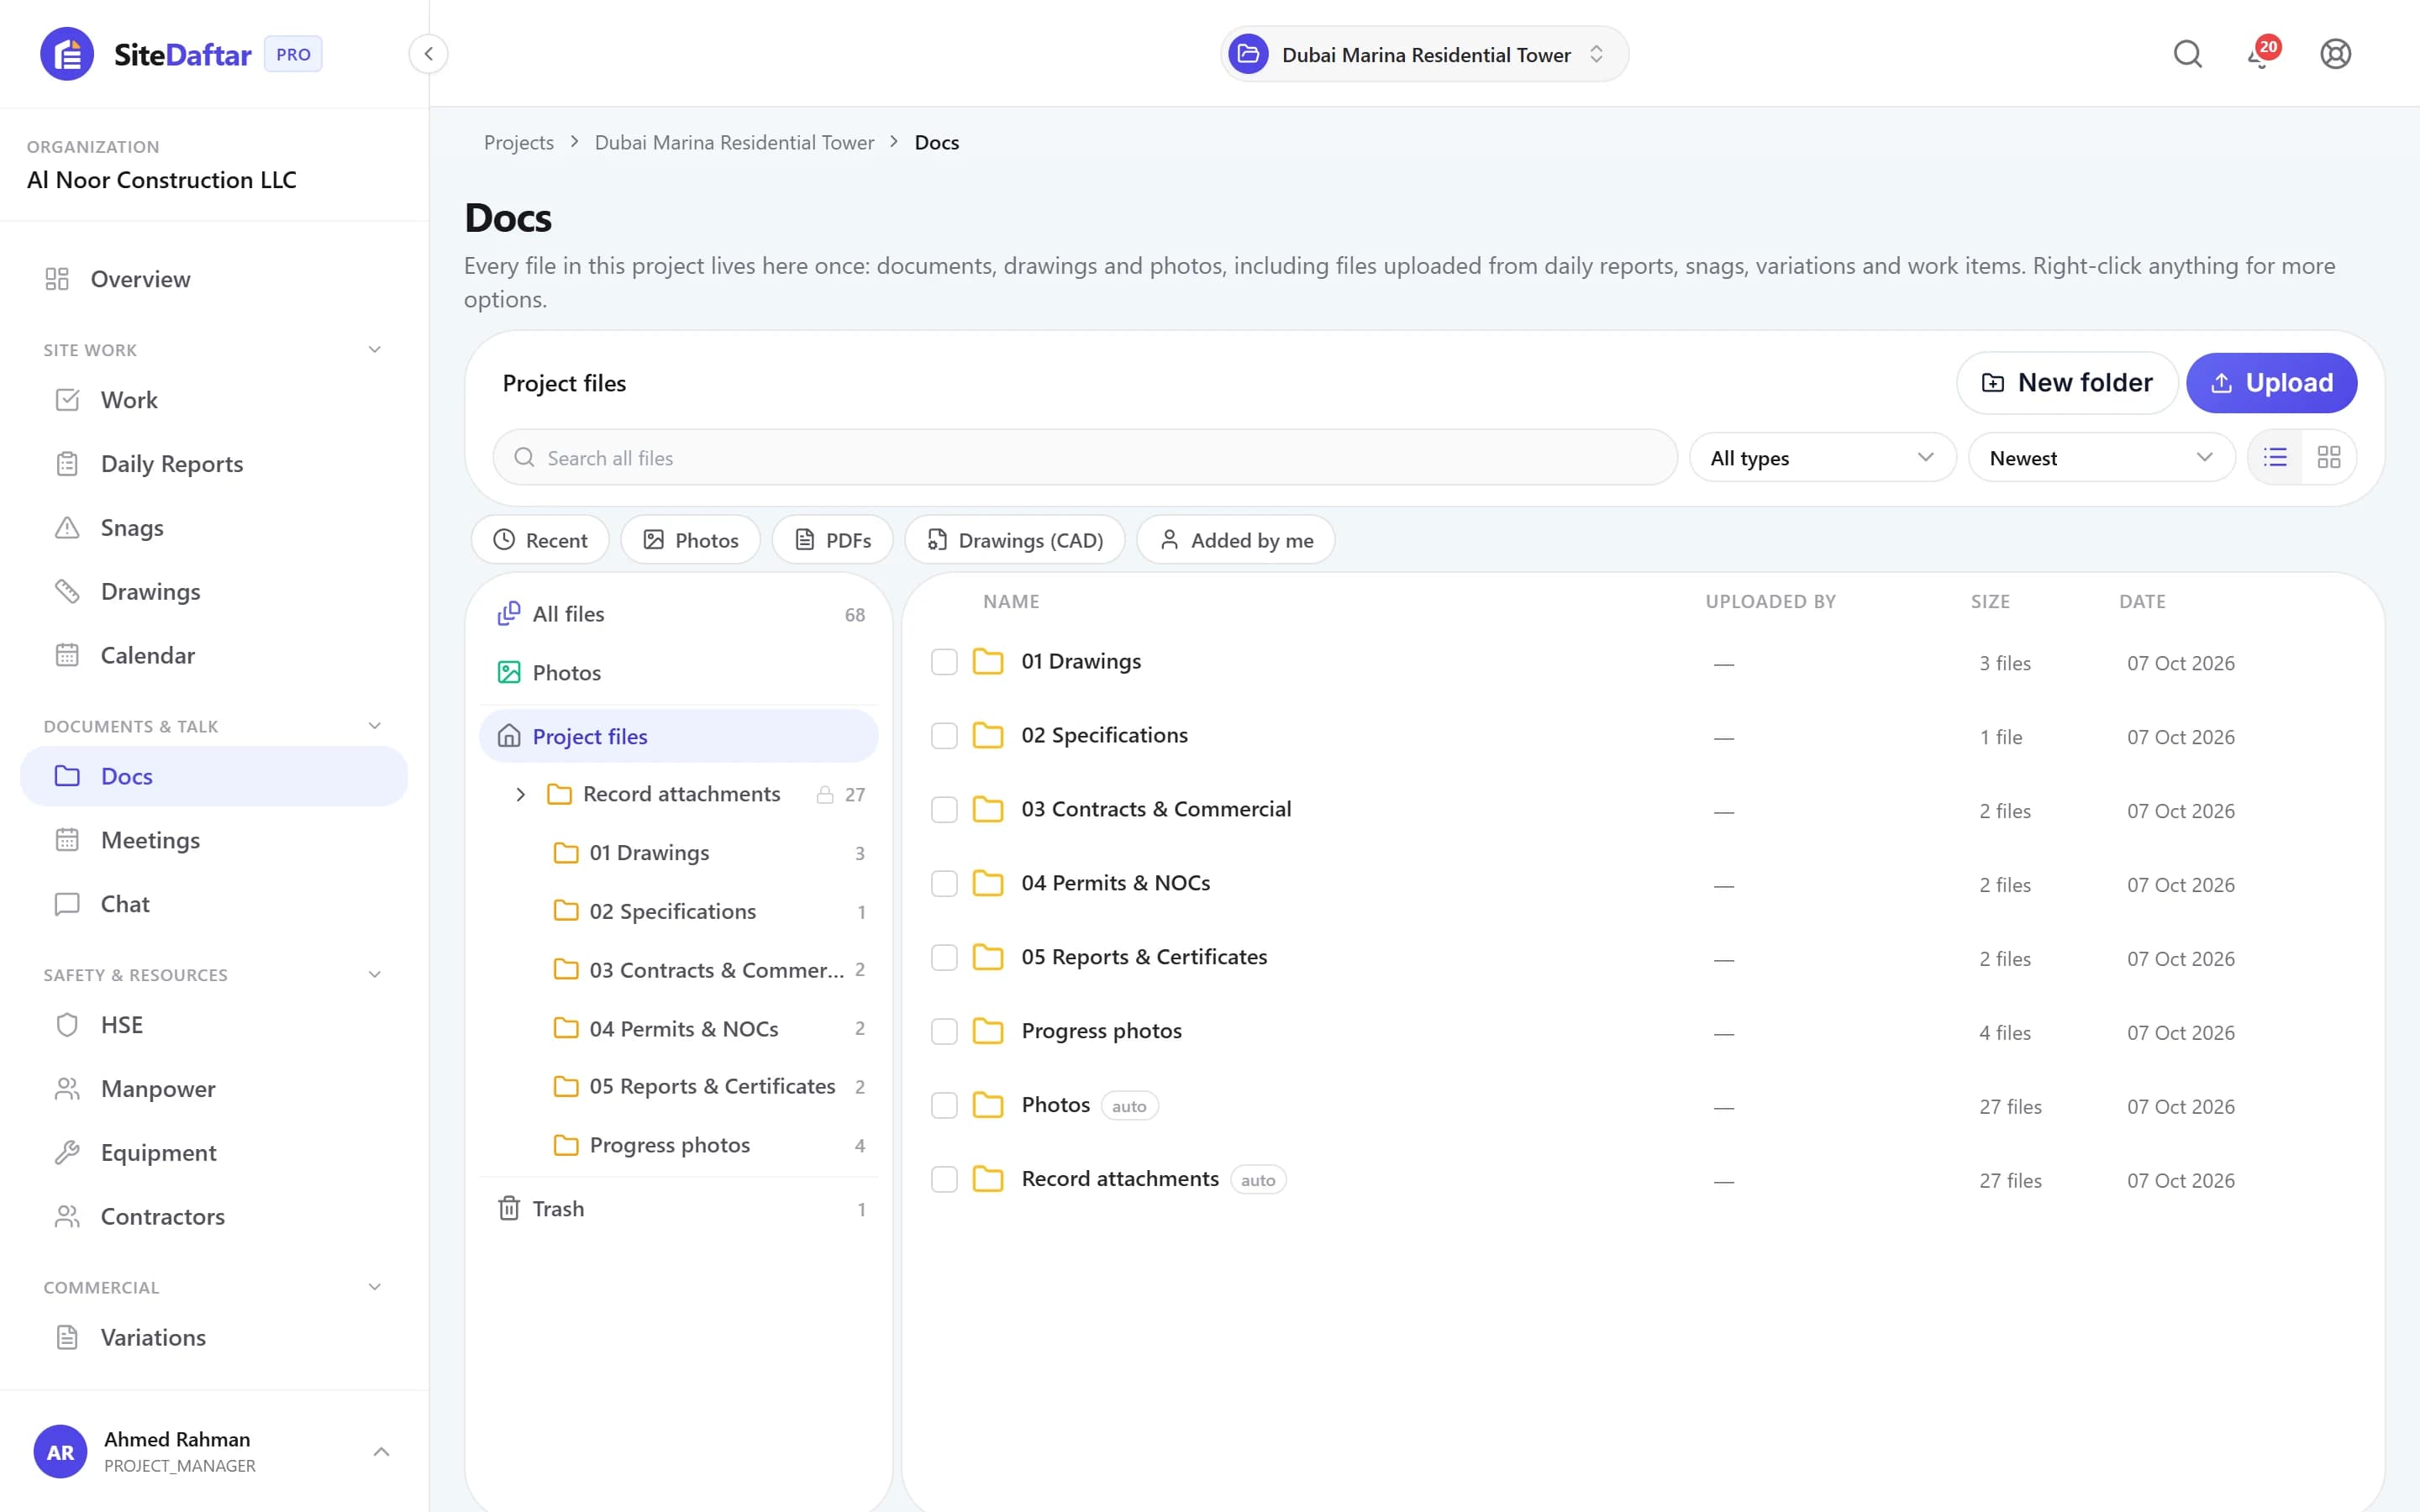Open Chat in the sidebar

click(x=214, y=904)
